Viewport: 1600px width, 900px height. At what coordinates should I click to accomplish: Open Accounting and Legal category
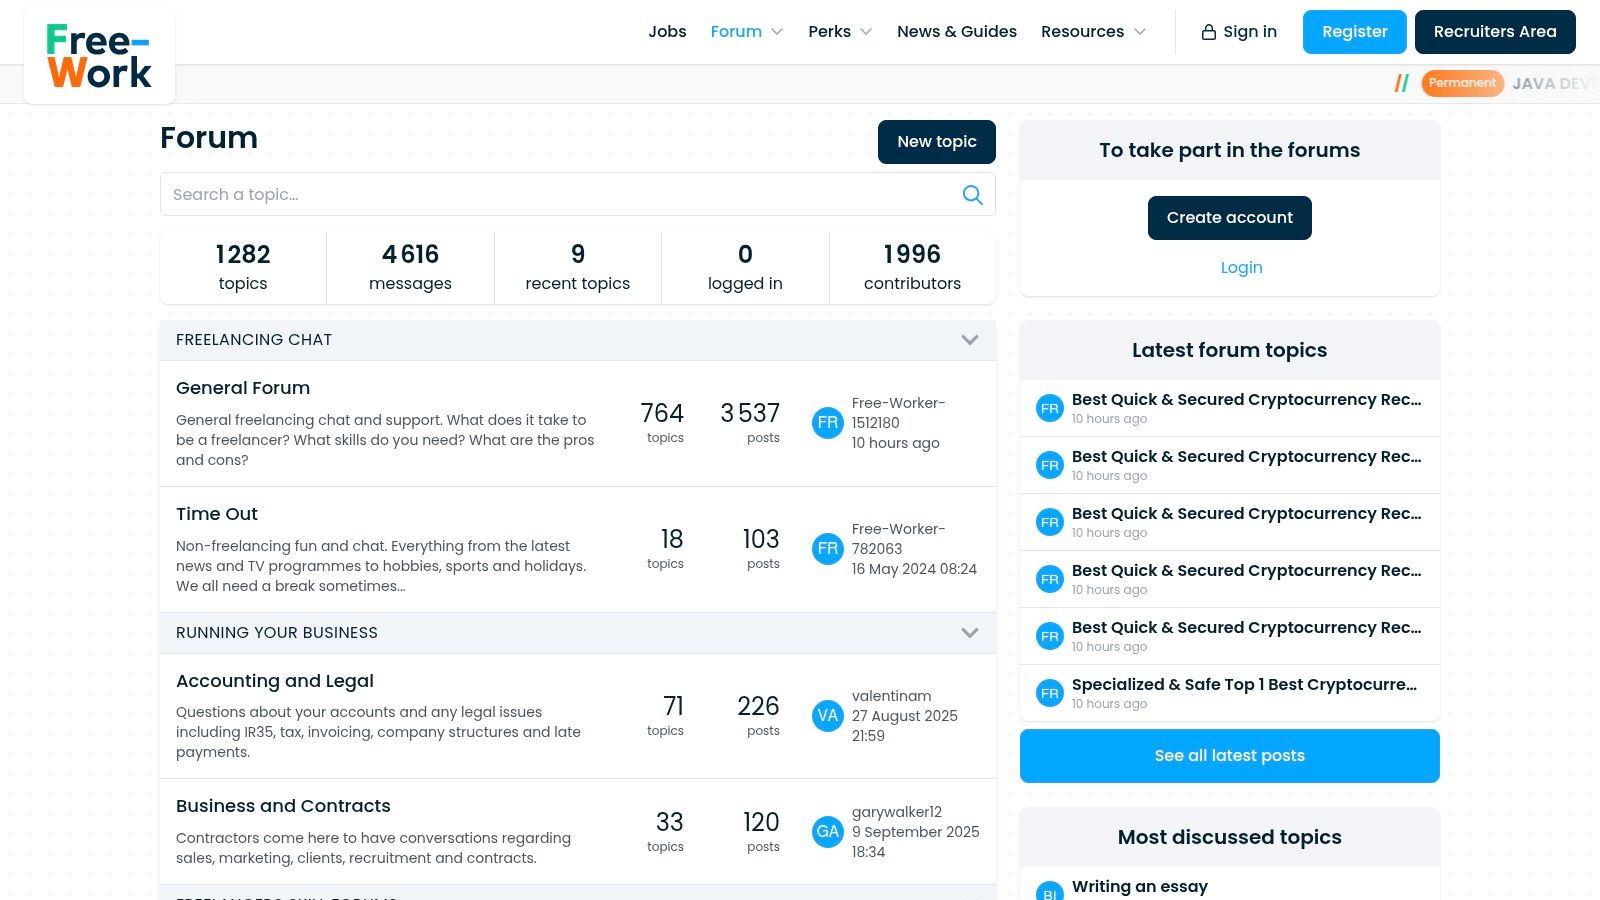pyautogui.click(x=275, y=681)
